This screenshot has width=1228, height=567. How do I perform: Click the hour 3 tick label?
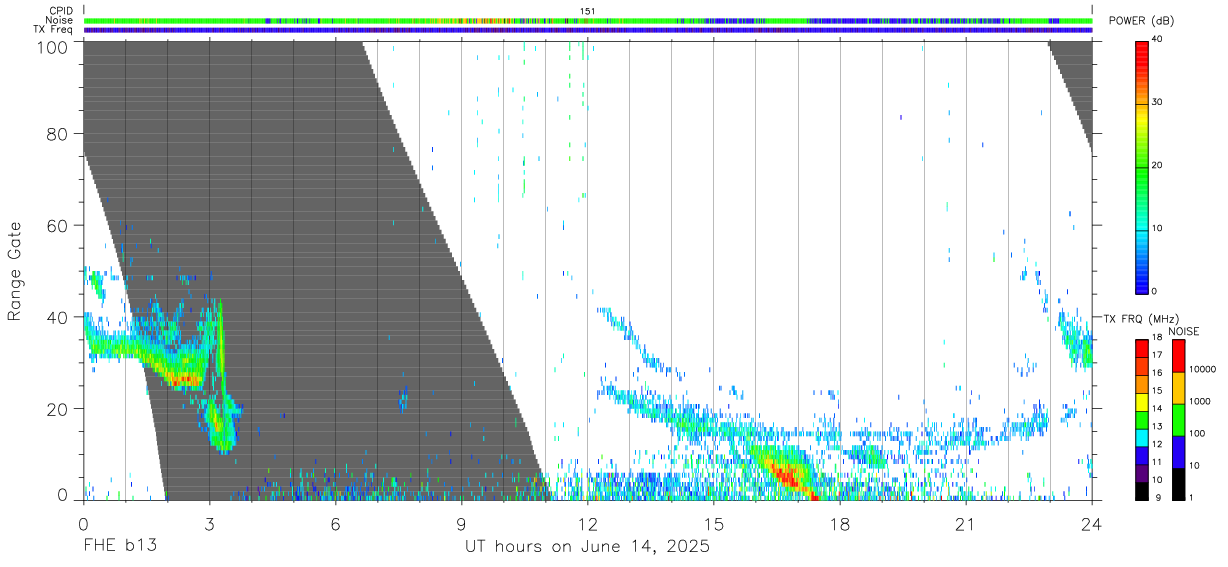pos(210,524)
